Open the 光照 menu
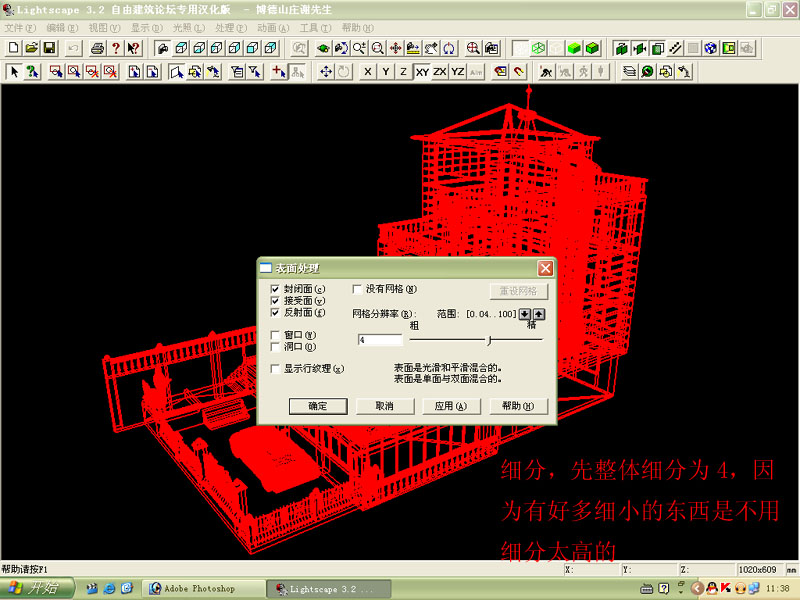800x600 pixels. coord(189,28)
